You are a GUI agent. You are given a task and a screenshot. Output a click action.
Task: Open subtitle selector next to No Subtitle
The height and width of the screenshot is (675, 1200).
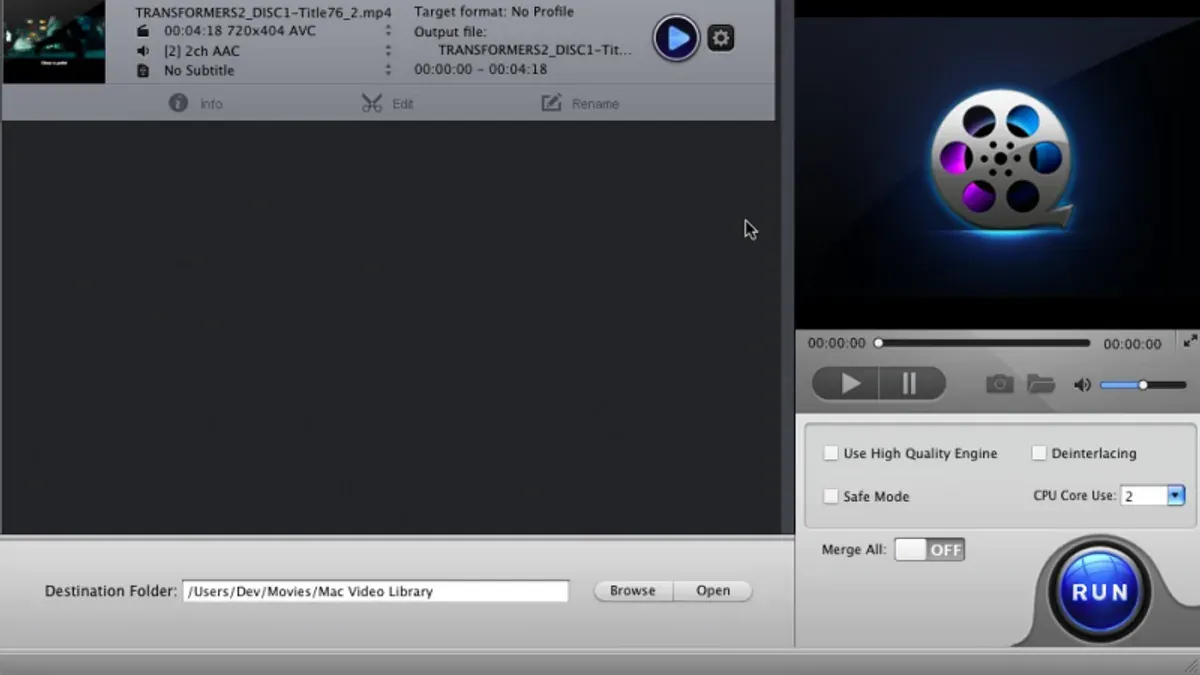(x=388, y=71)
